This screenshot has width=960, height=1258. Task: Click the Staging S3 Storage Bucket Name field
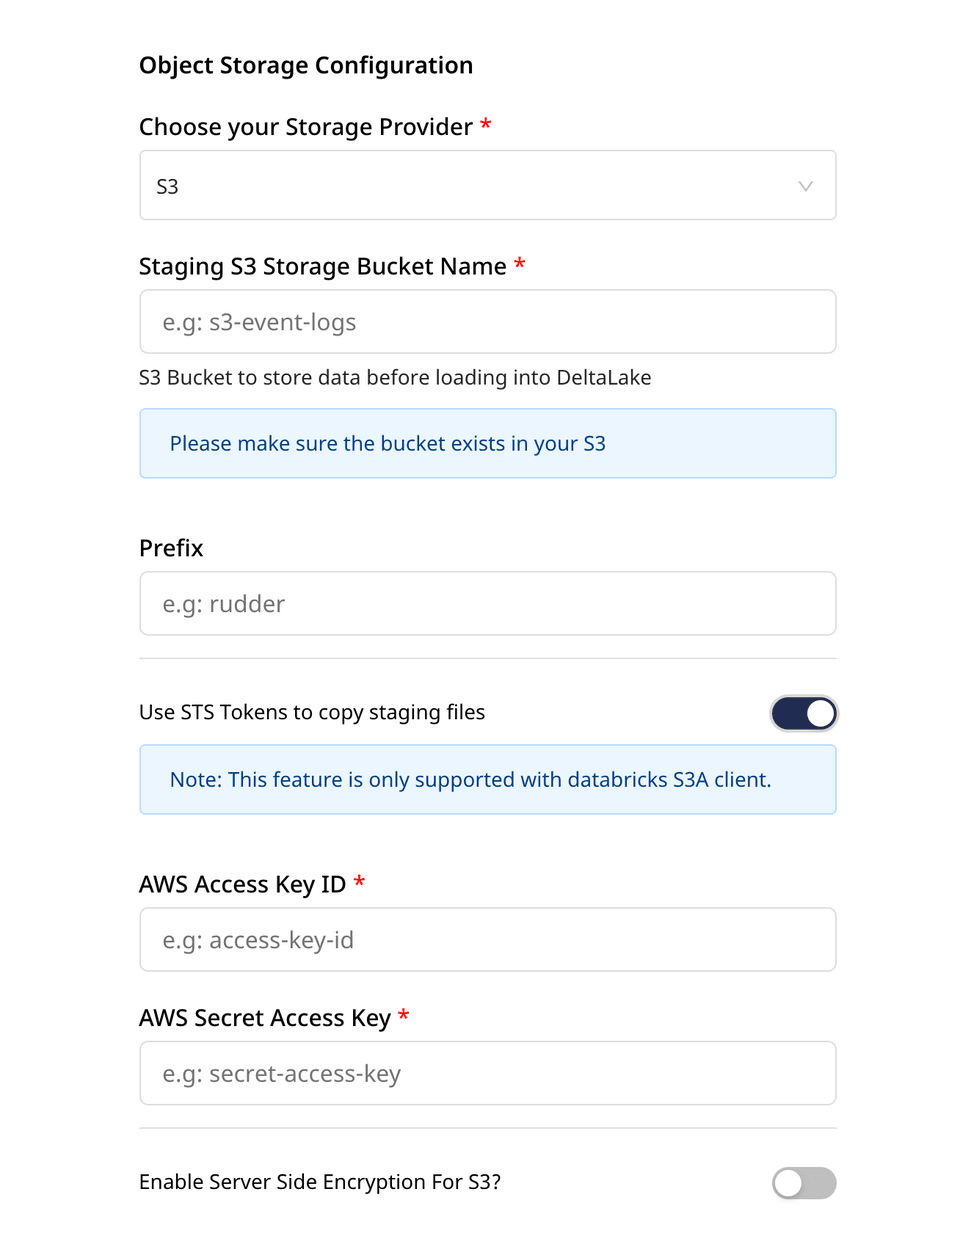(x=487, y=321)
